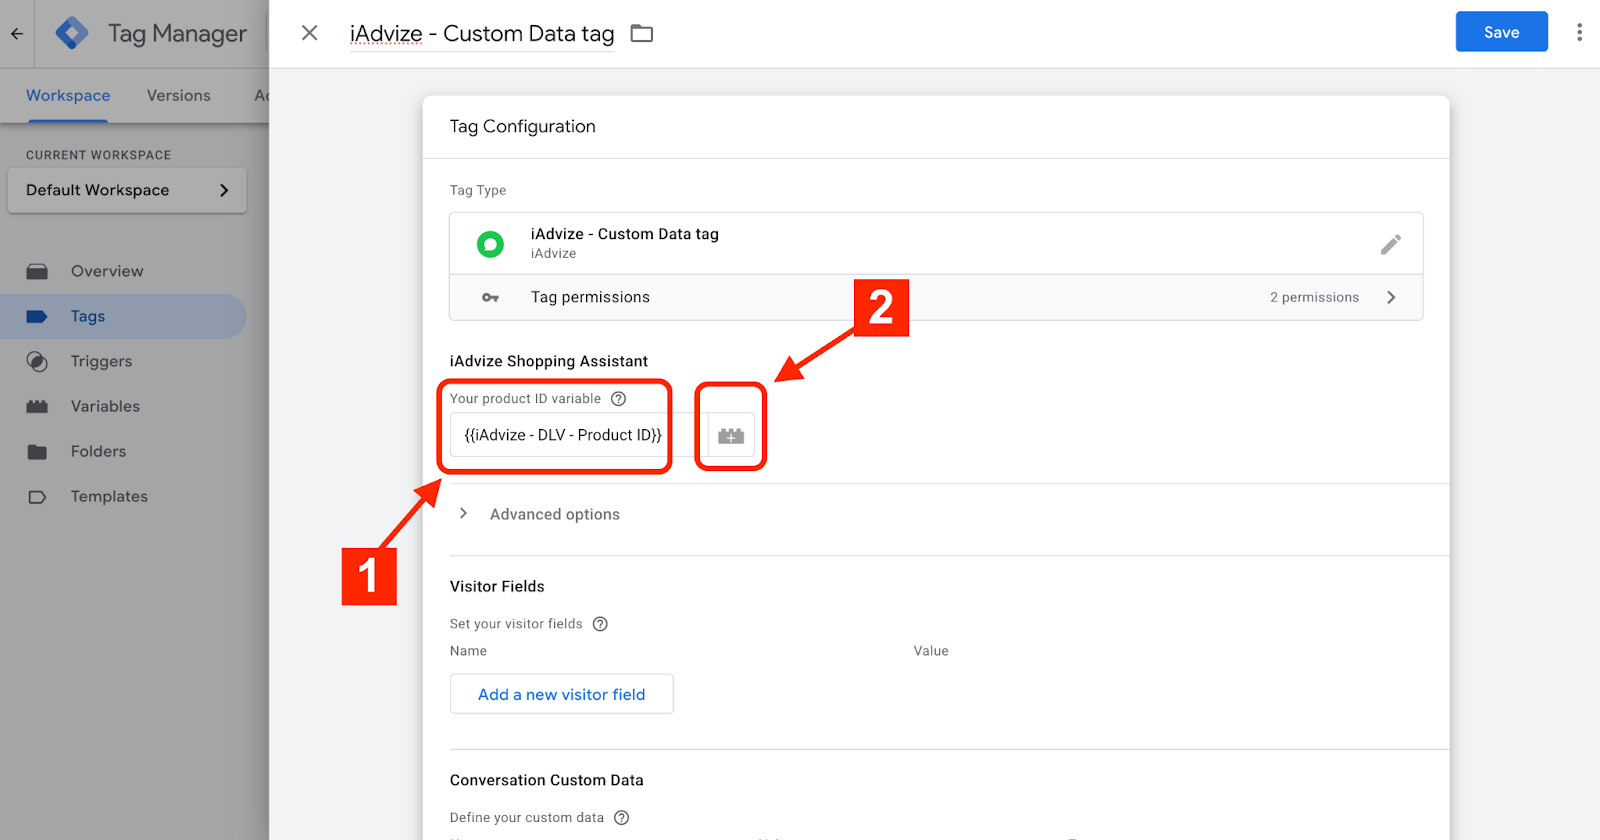Open the Tag permissions row
Image resolution: width=1600 pixels, height=840 pixels.
tap(935, 297)
